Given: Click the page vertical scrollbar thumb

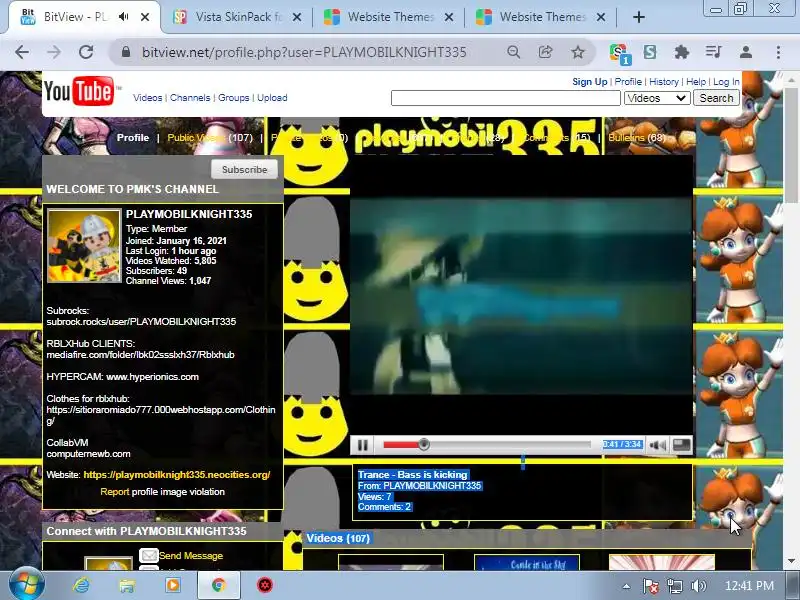Looking at the screenshot, I should [x=791, y=144].
